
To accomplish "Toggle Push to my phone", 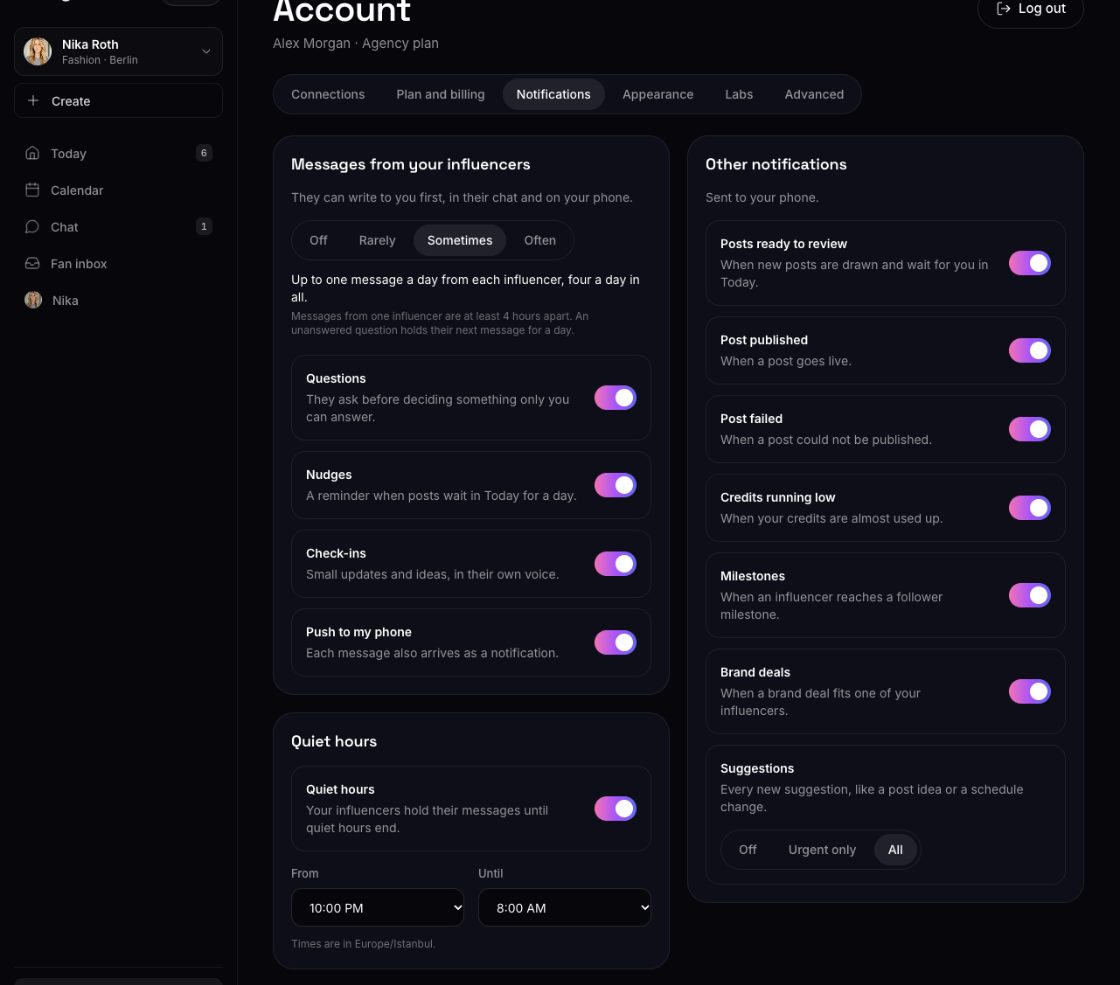I will [x=615, y=642].
